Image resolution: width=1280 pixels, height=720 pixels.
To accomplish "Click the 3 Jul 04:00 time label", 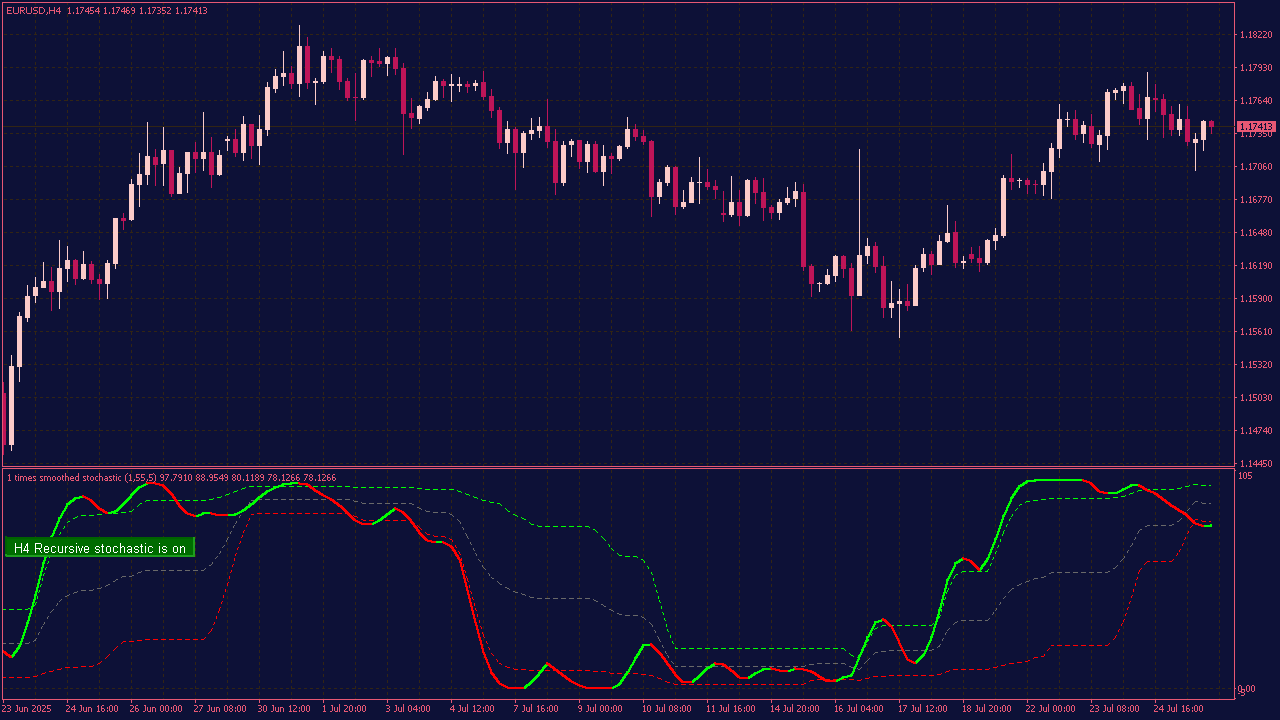I will click(407, 708).
